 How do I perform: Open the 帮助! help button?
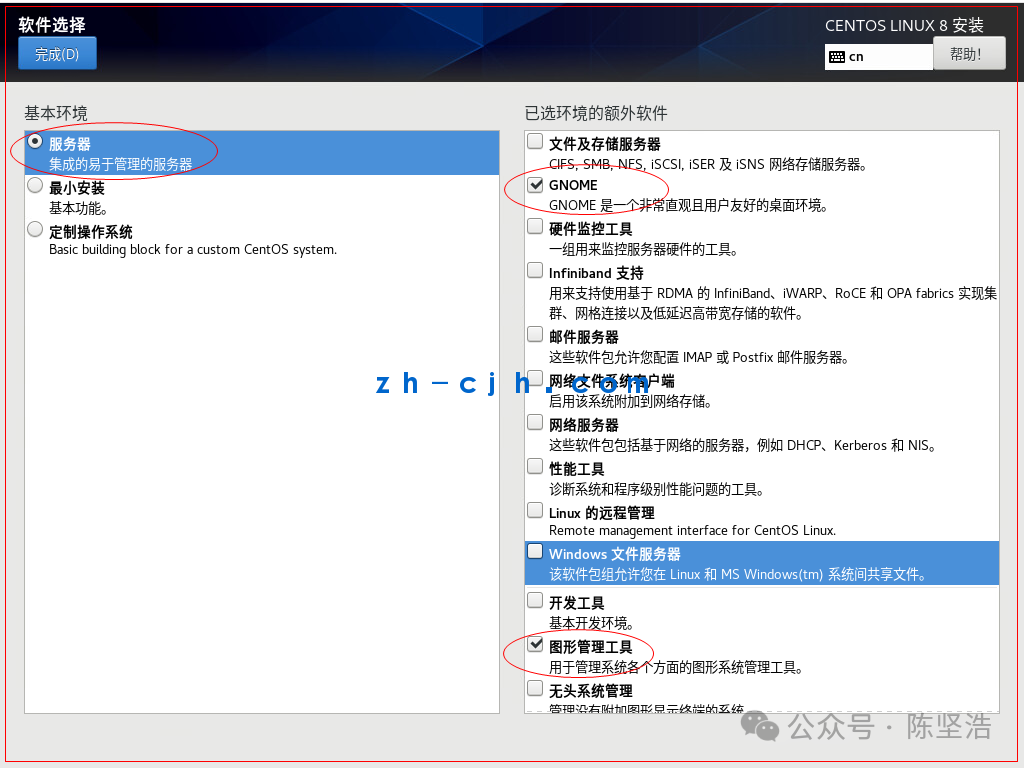point(969,54)
